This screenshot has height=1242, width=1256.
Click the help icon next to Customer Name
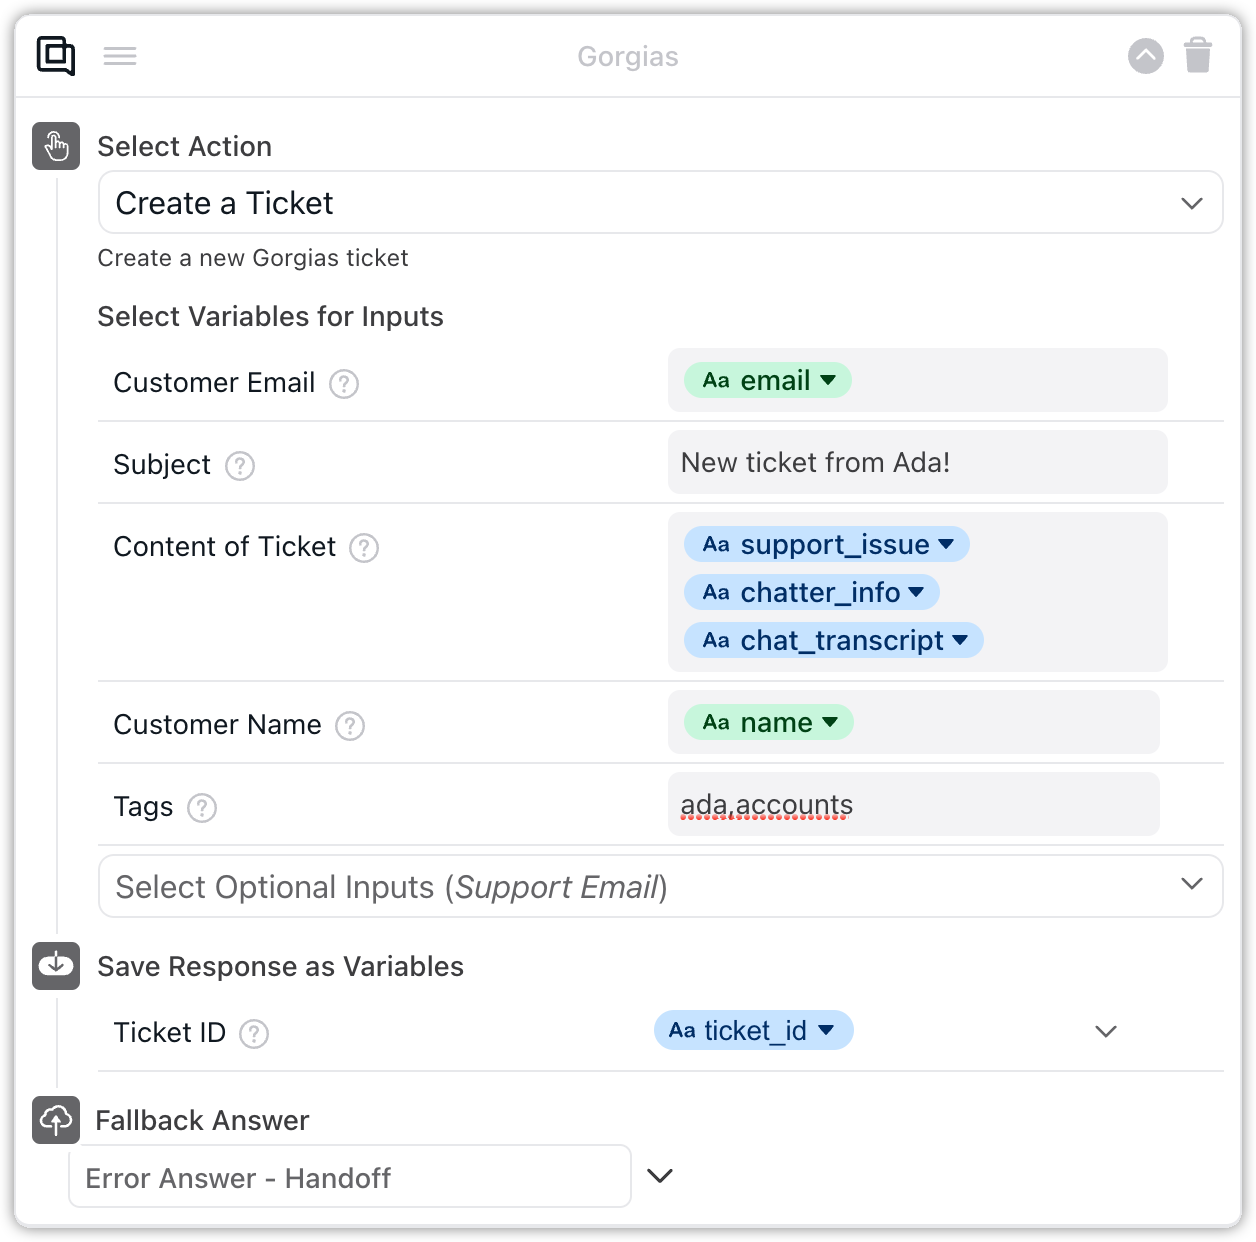[x=350, y=726]
